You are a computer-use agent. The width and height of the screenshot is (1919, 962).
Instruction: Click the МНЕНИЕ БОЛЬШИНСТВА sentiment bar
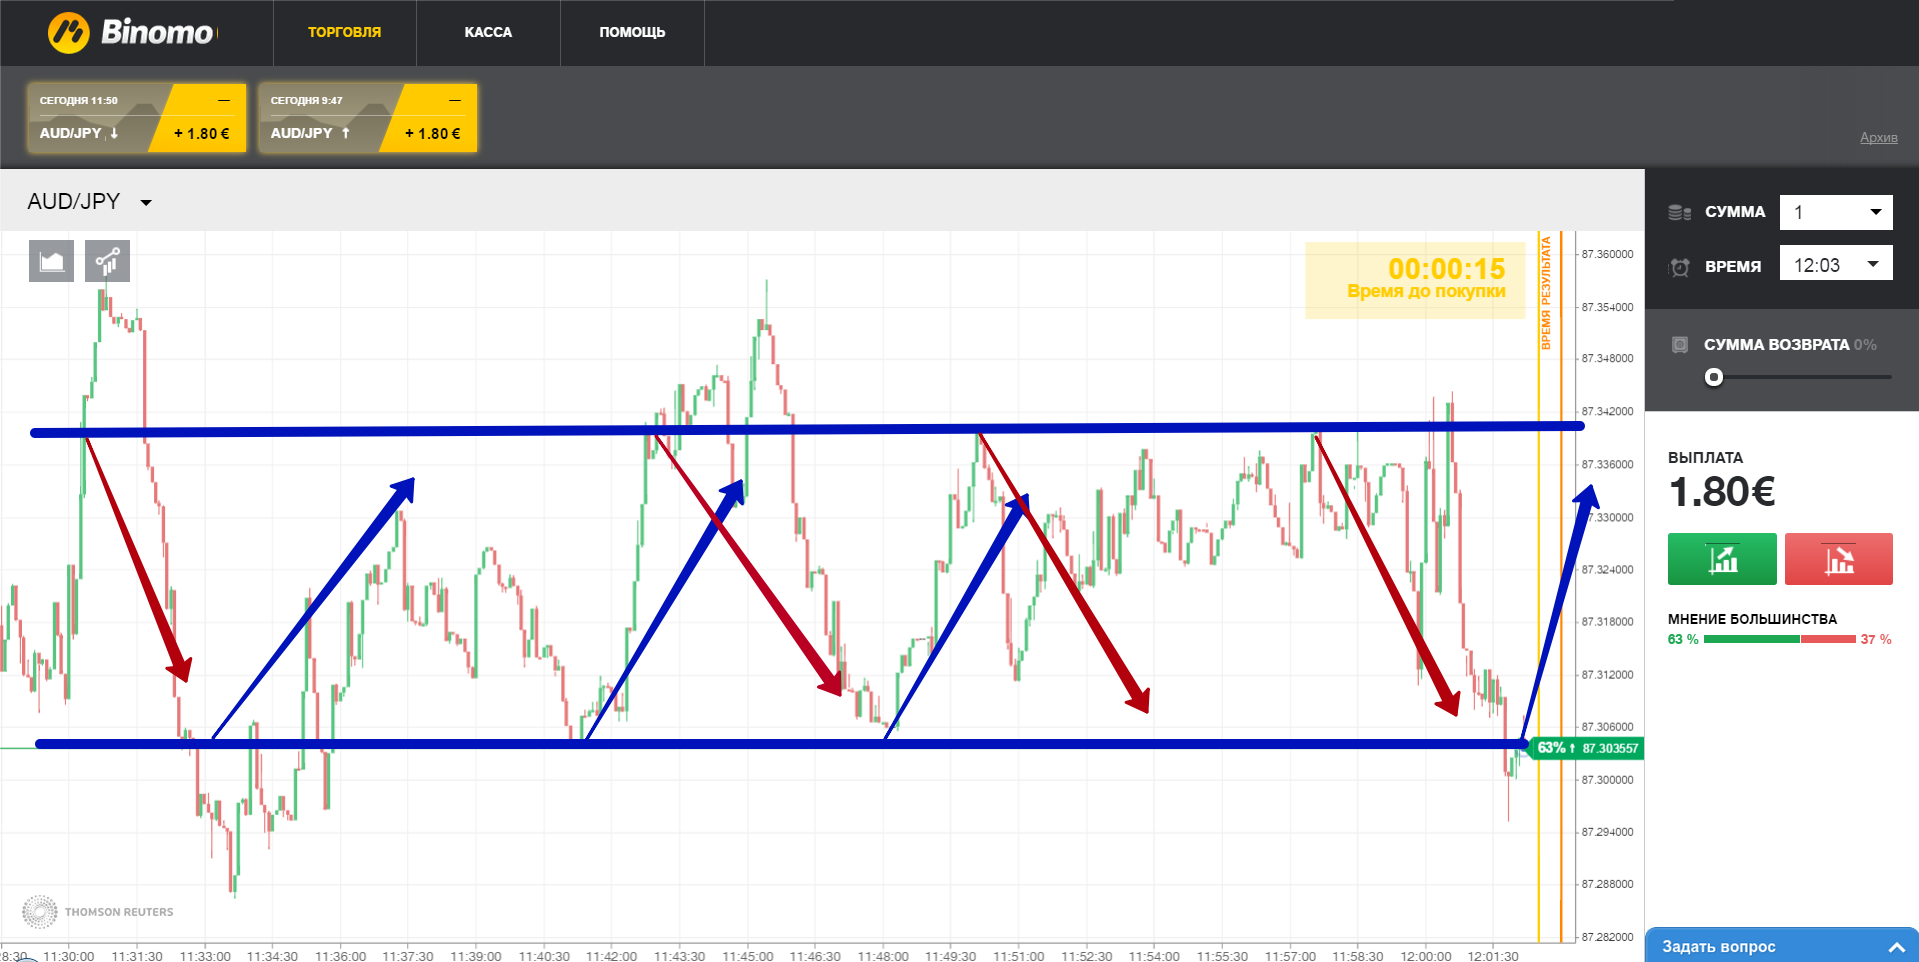[1780, 639]
